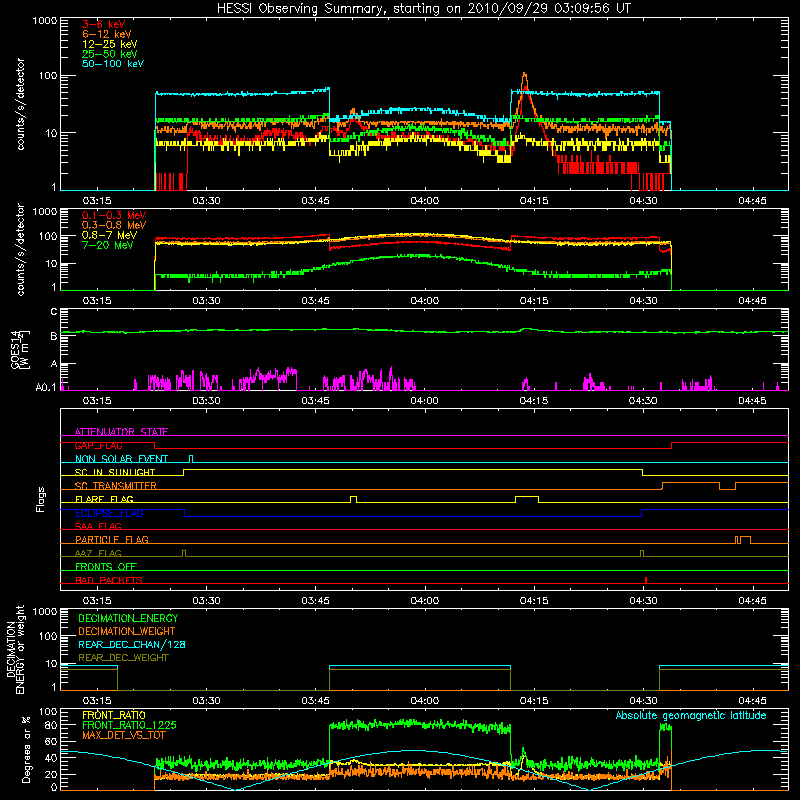800x800 pixels.
Task: Select the SC_TRANSMITTER flag label
Action: pos(116,485)
